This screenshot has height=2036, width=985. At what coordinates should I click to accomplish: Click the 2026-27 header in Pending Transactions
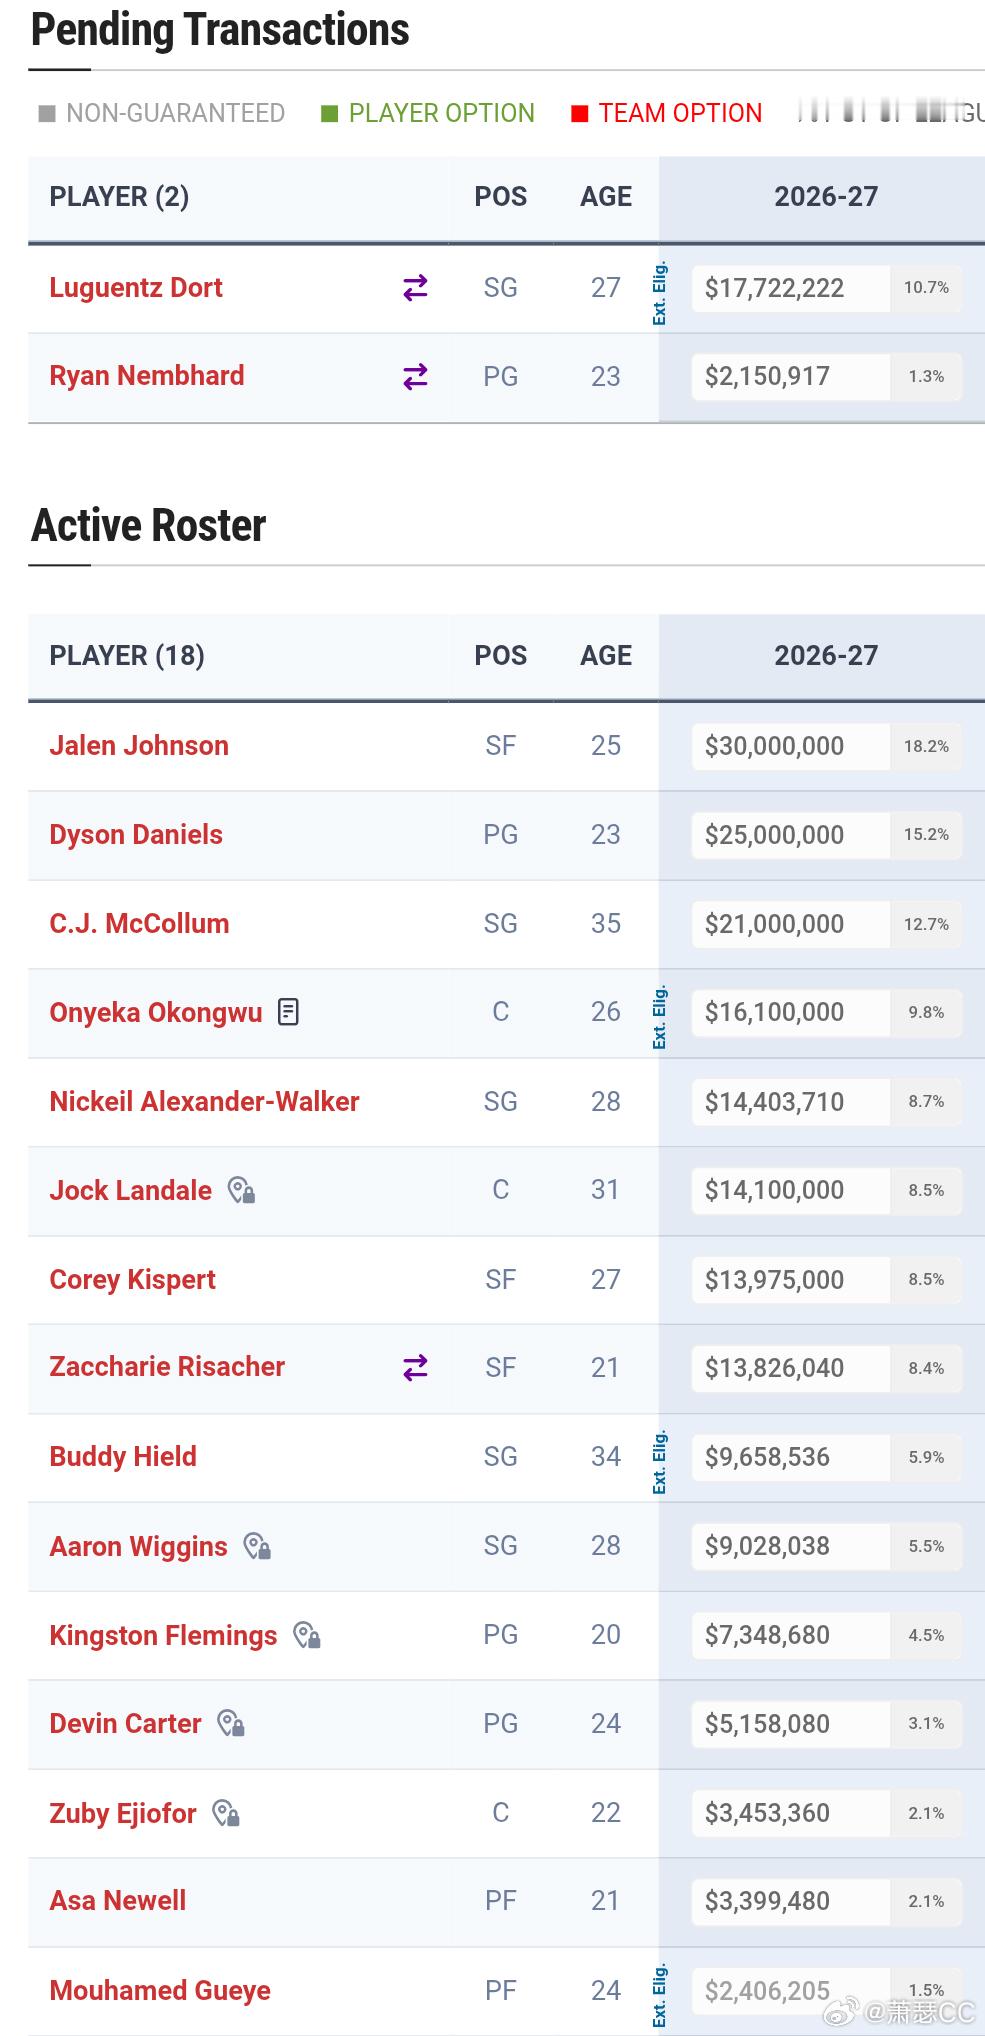click(826, 197)
